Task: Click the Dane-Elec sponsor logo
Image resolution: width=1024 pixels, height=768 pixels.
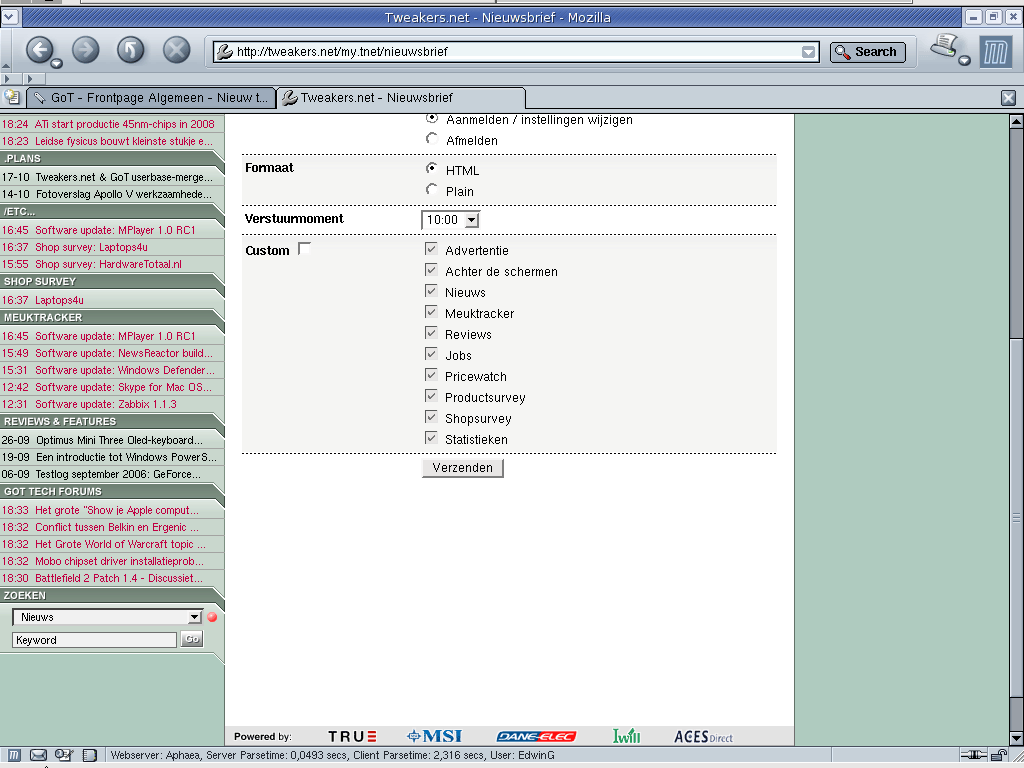Action: [536, 737]
